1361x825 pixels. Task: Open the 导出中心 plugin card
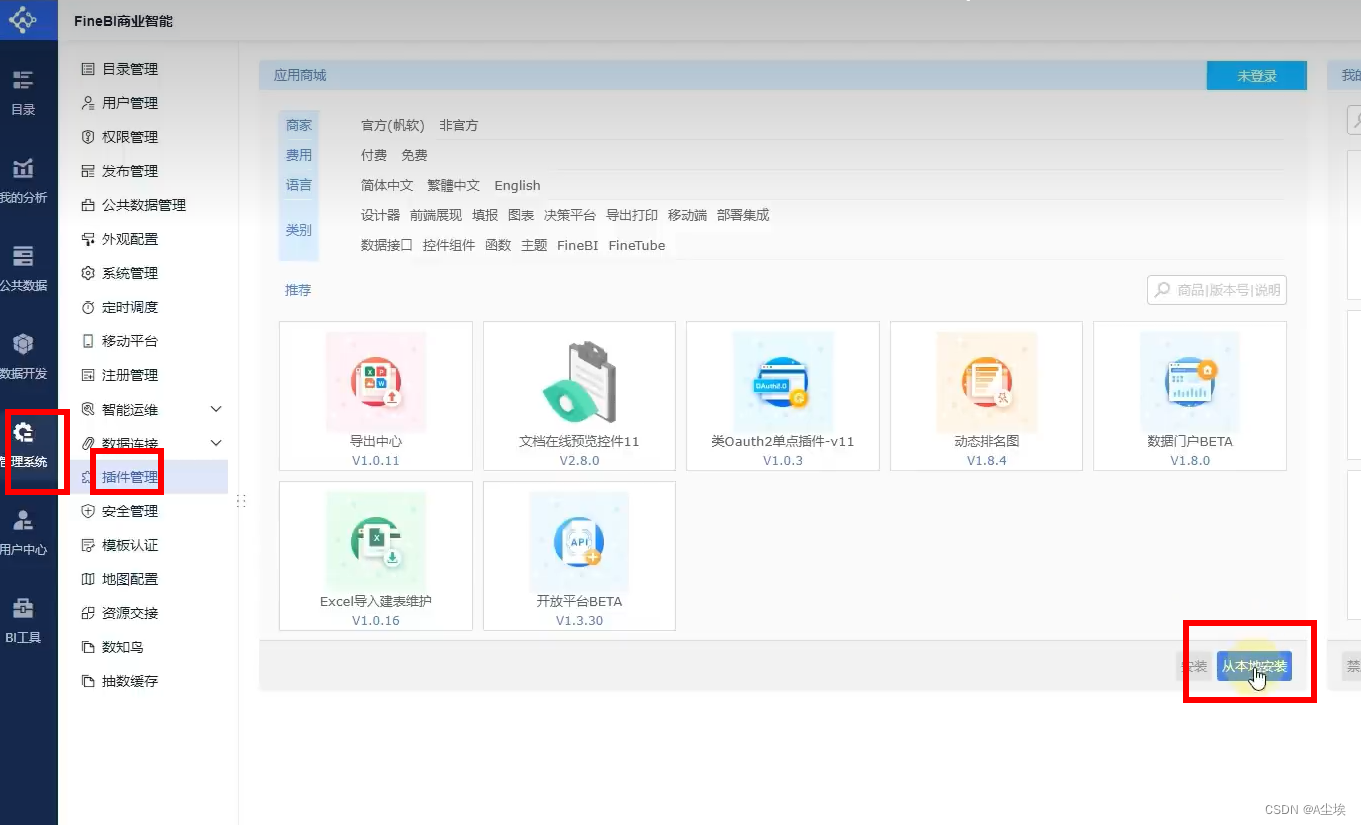[376, 396]
